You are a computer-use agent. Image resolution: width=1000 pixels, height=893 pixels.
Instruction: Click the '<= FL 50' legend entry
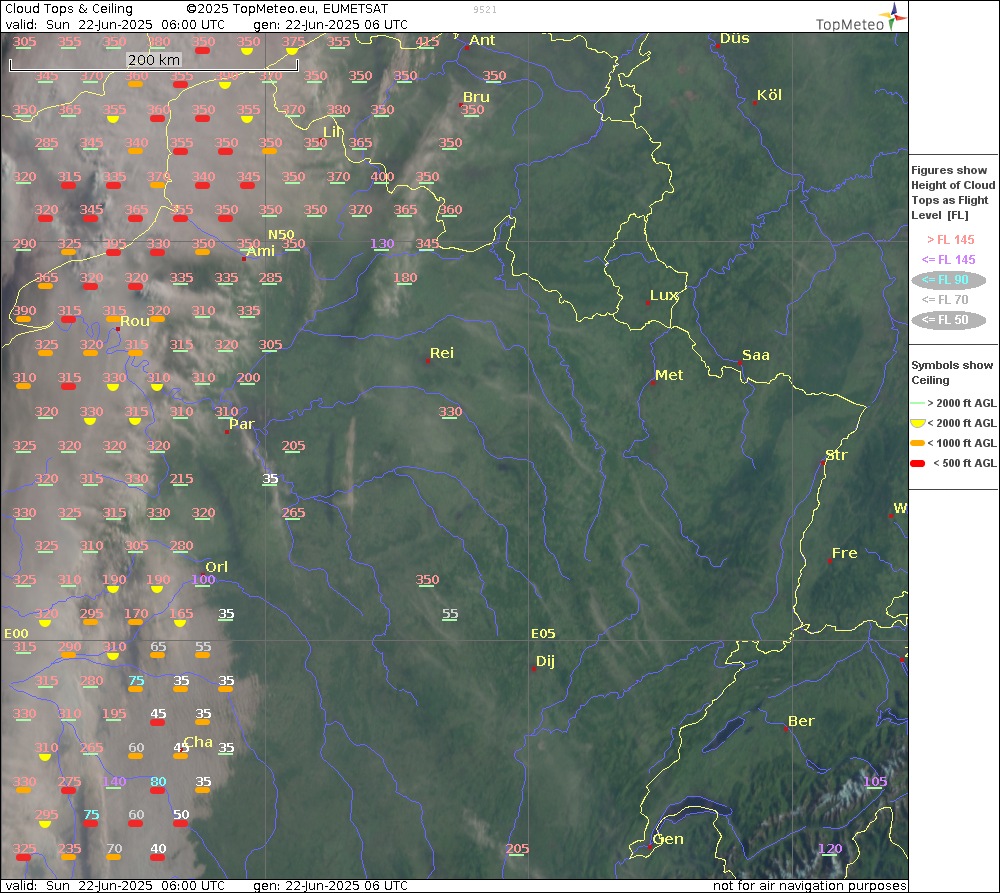(948, 320)
